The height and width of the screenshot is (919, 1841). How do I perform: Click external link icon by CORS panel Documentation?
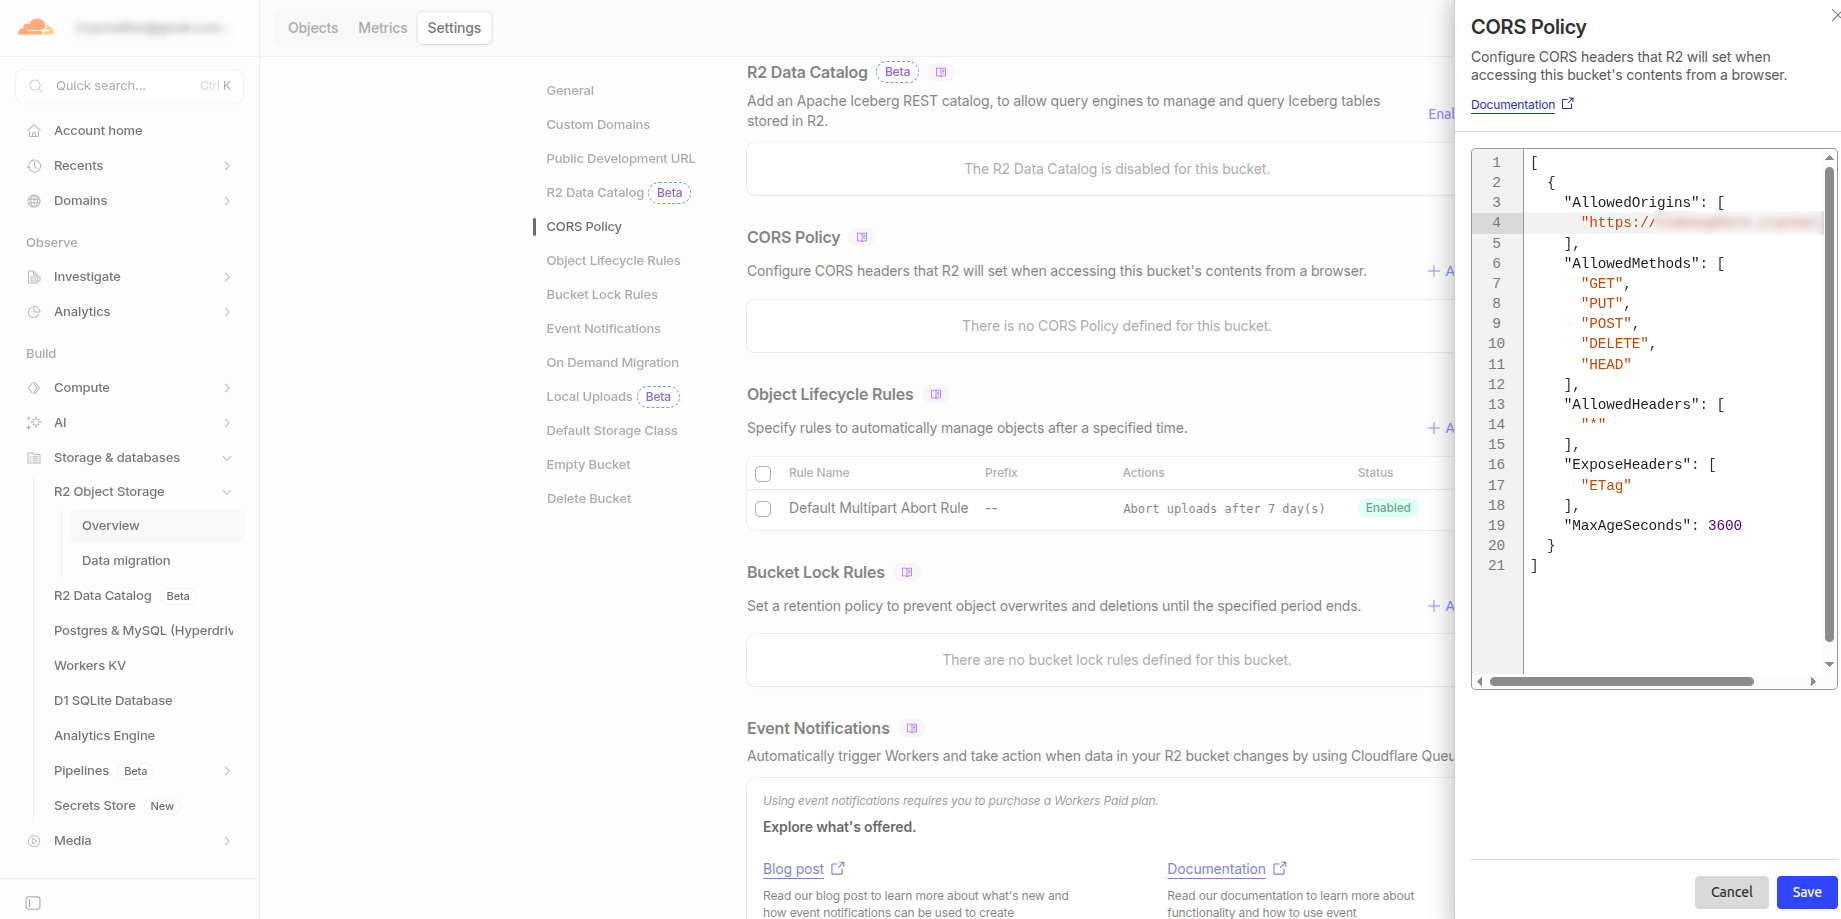tap(1568, 104)
